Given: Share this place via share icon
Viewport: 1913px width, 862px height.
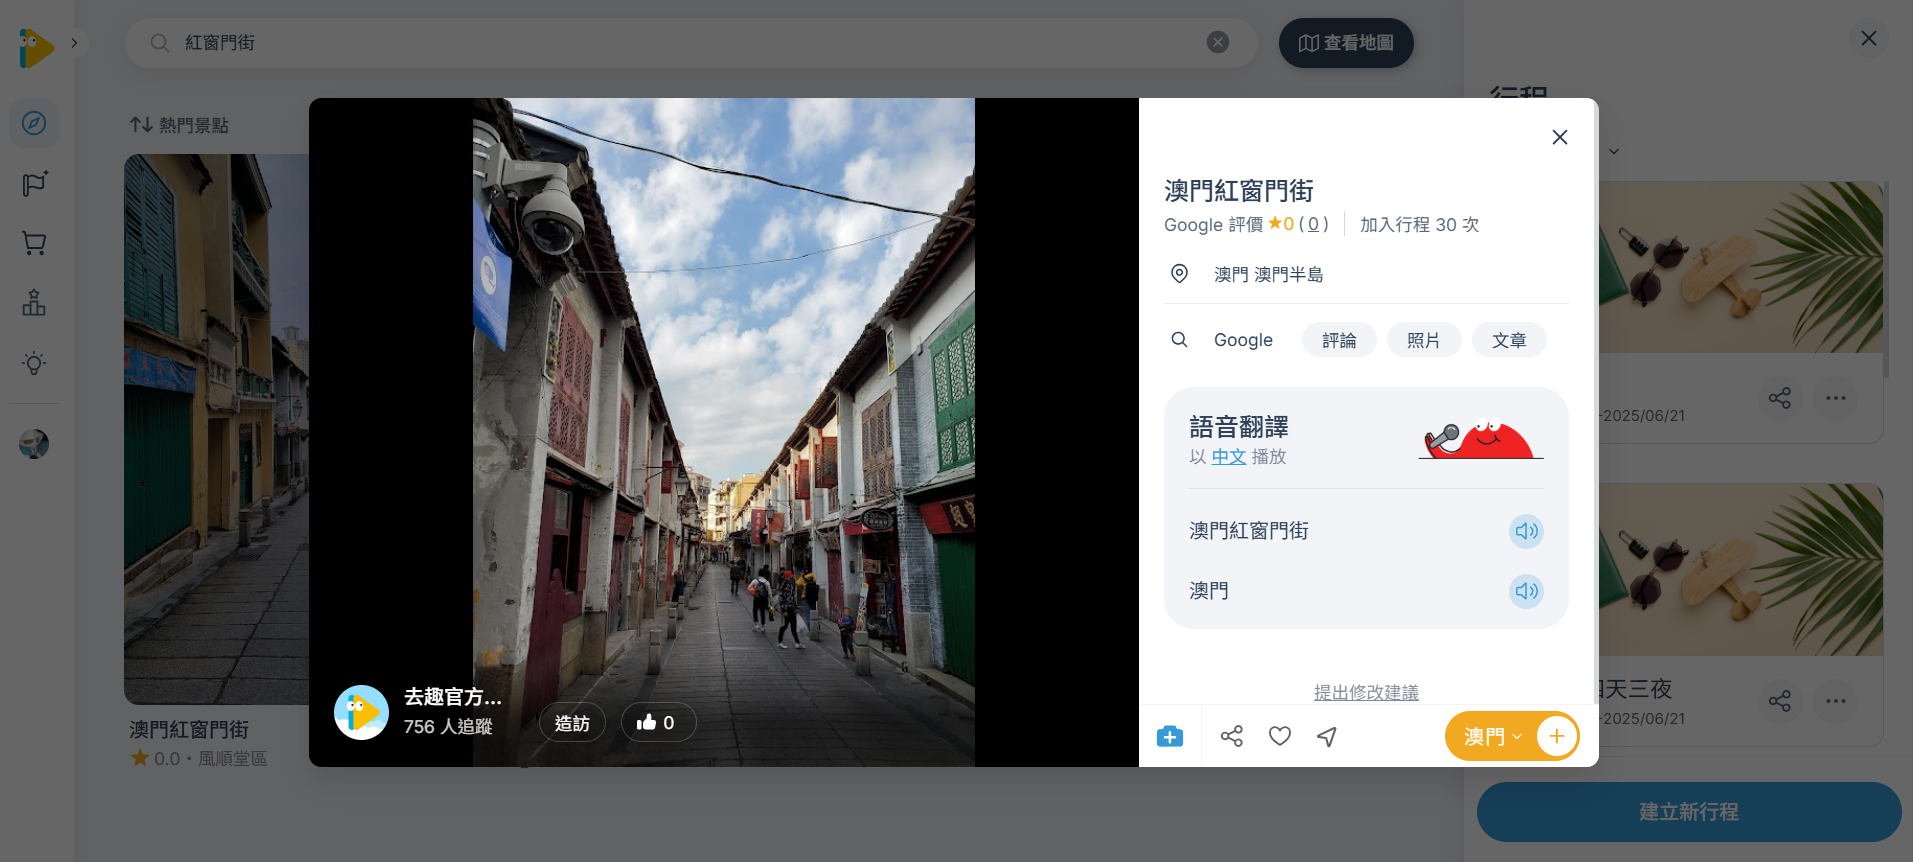Looking at the screenshot, I should click(x=1232, y=736).
